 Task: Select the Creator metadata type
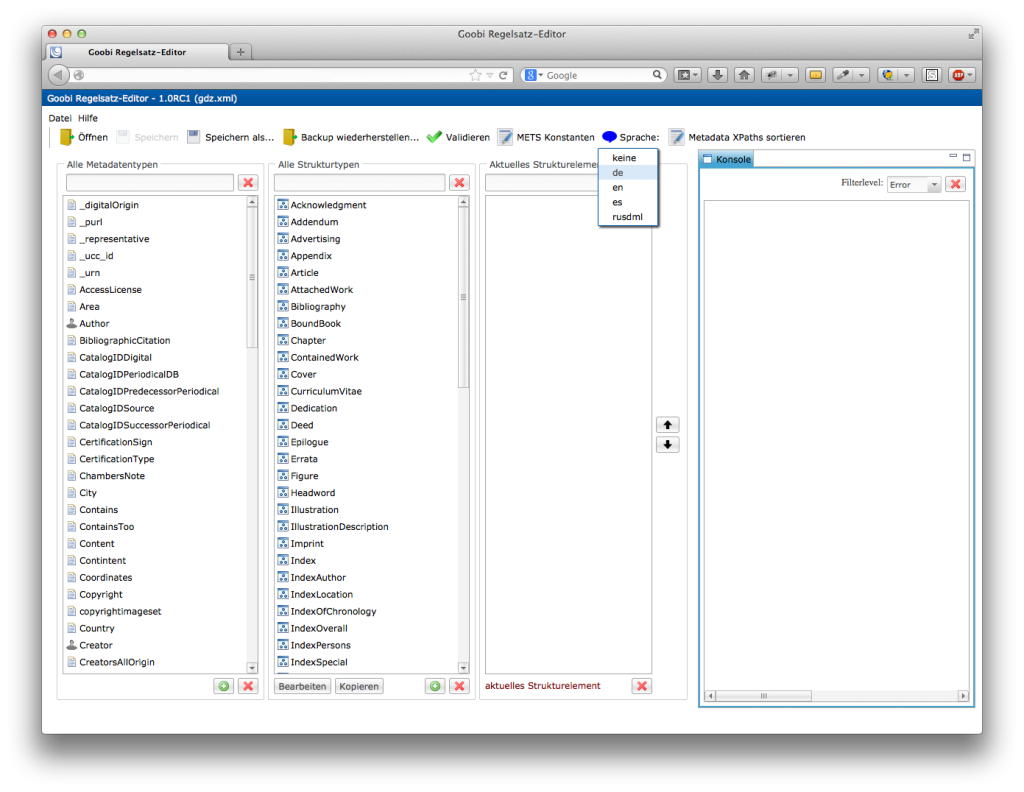[96, 645]
